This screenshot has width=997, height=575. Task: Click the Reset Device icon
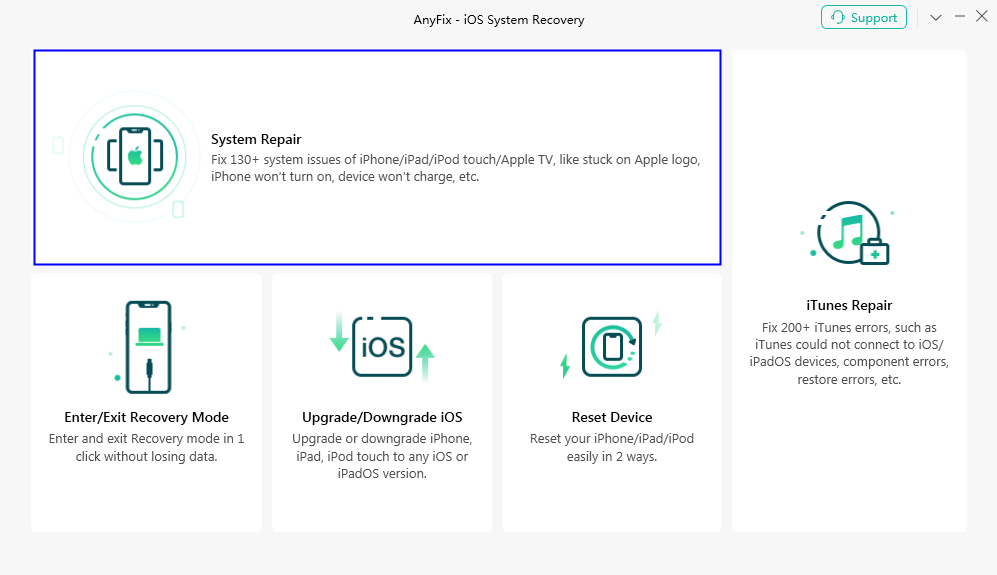point(612,347)
